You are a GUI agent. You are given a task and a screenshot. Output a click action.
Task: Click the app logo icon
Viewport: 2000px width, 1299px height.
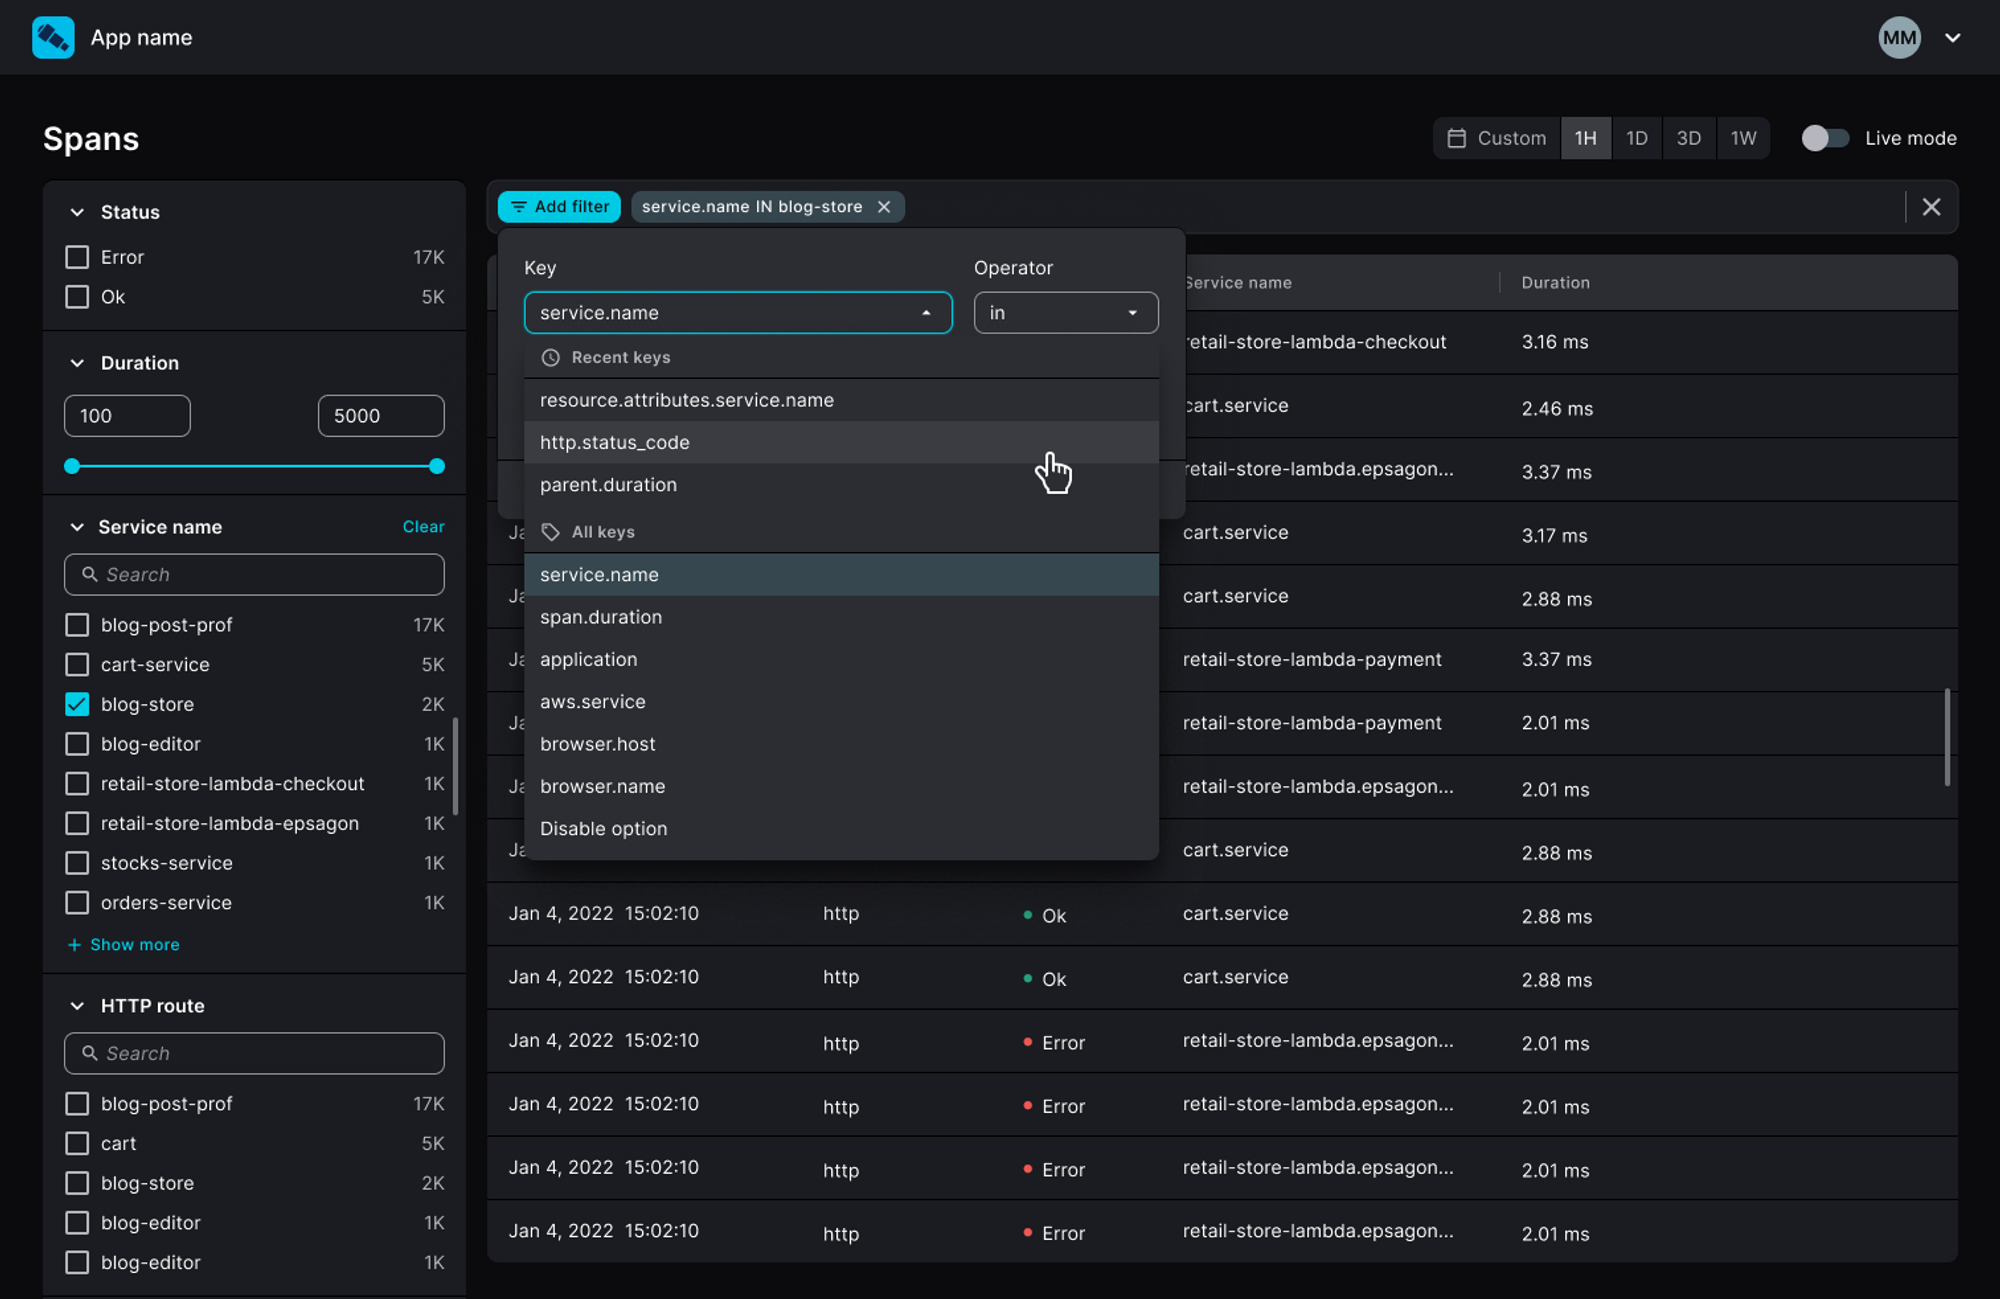coord(53,38)
